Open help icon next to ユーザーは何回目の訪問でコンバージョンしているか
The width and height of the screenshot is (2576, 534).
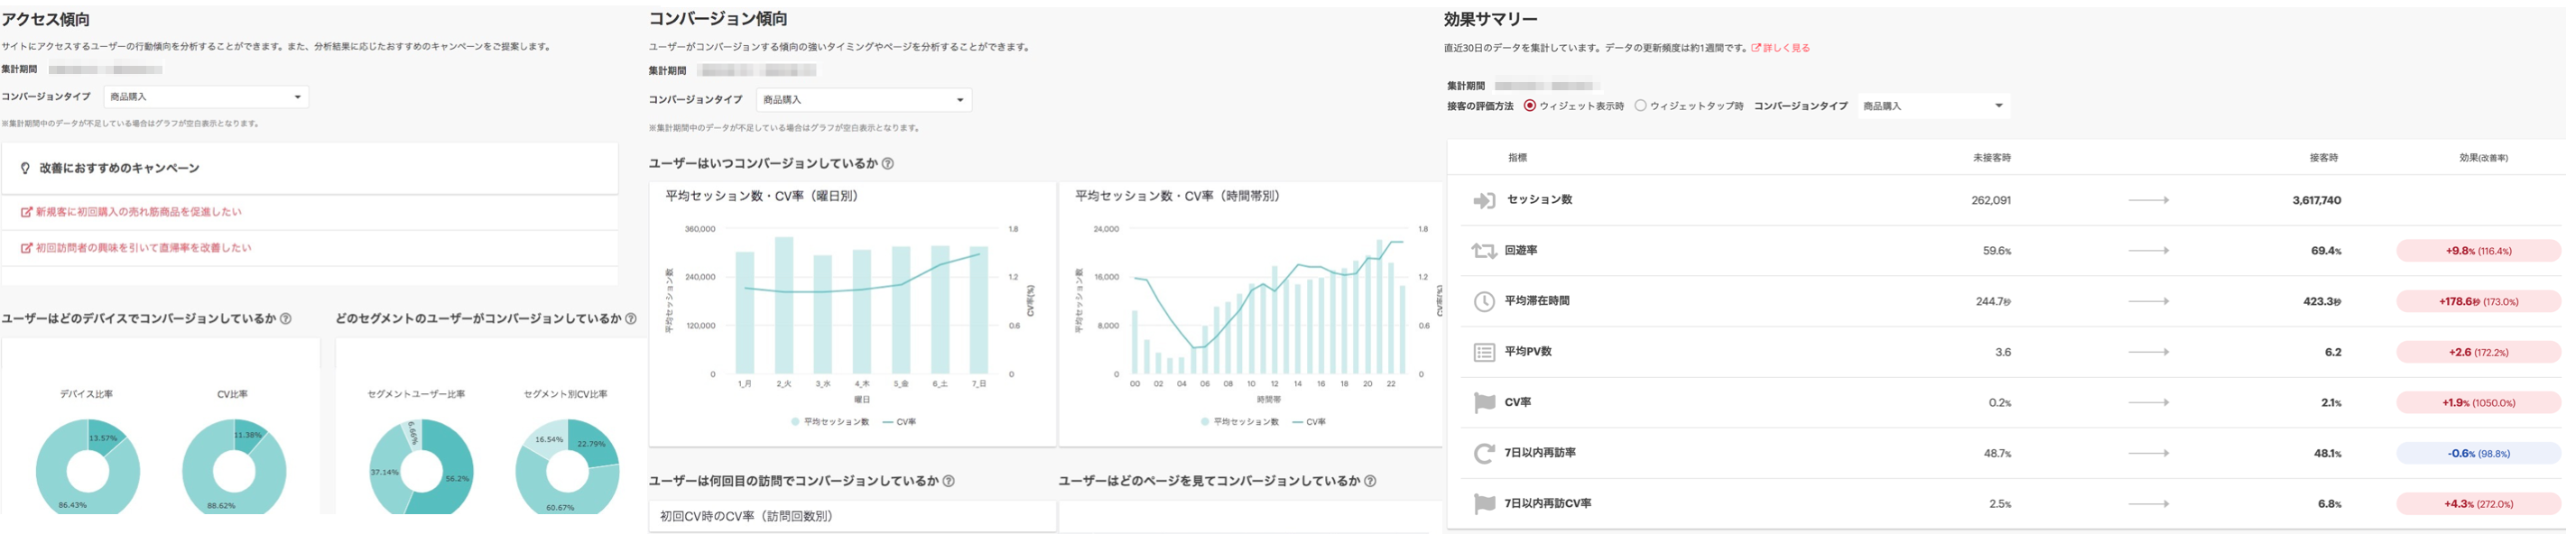click(949, 481)
